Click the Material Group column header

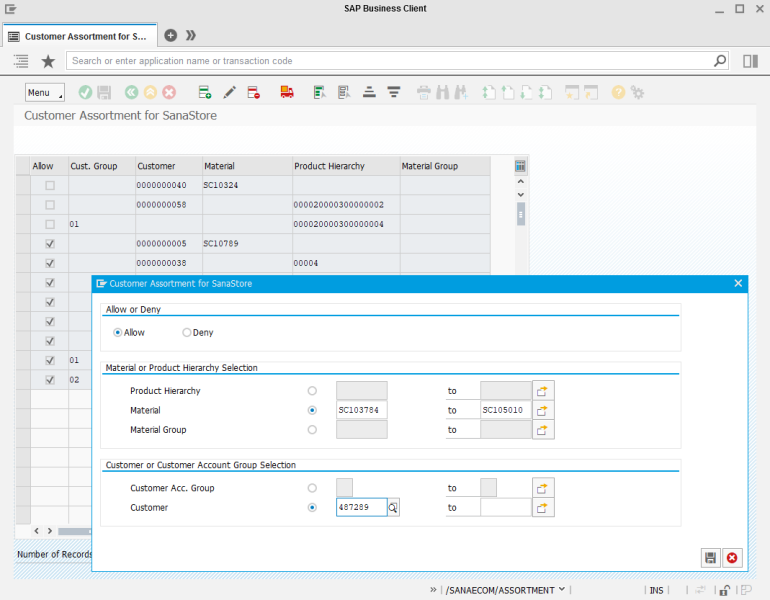pyautogui.click(x=445, y=166)
